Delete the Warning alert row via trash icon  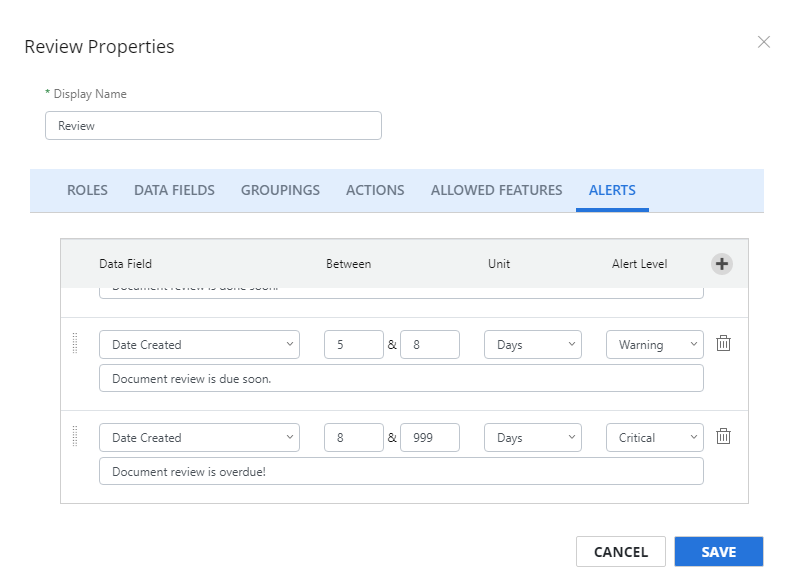[723, 343]
